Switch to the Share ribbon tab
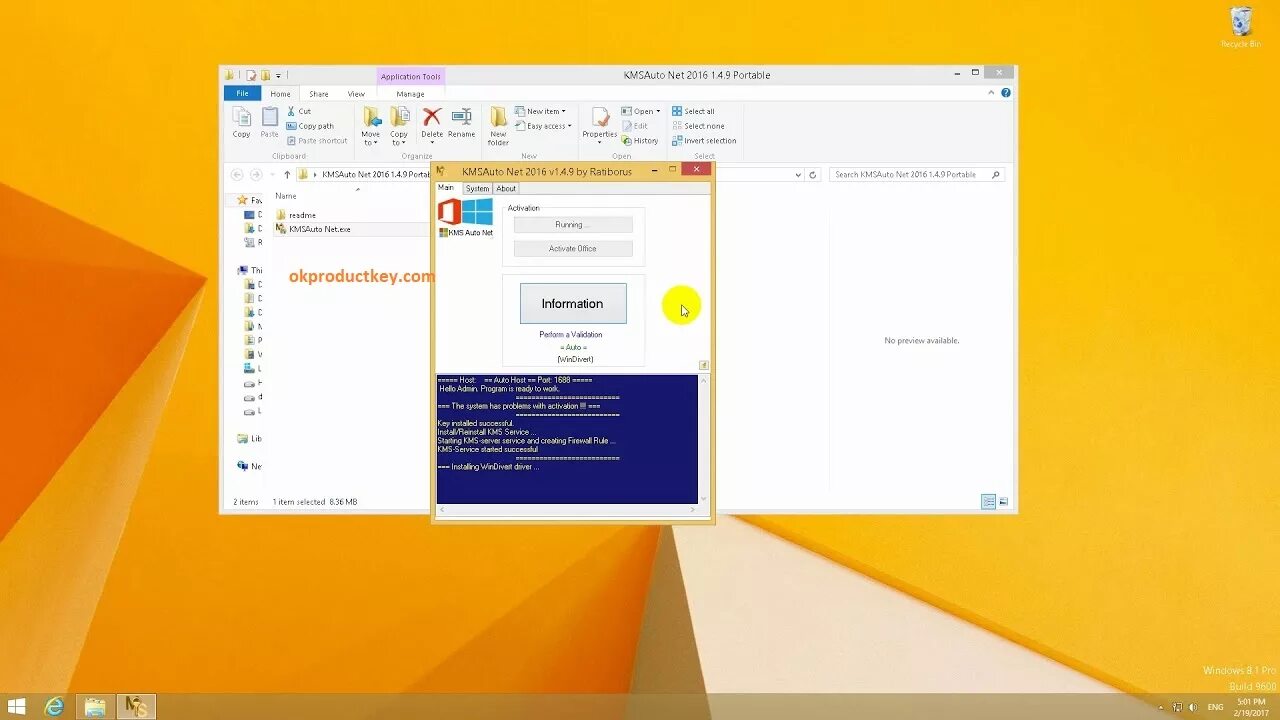This screenshot has width=1280, height=720. pyautogui.click(x=319, y=94)
